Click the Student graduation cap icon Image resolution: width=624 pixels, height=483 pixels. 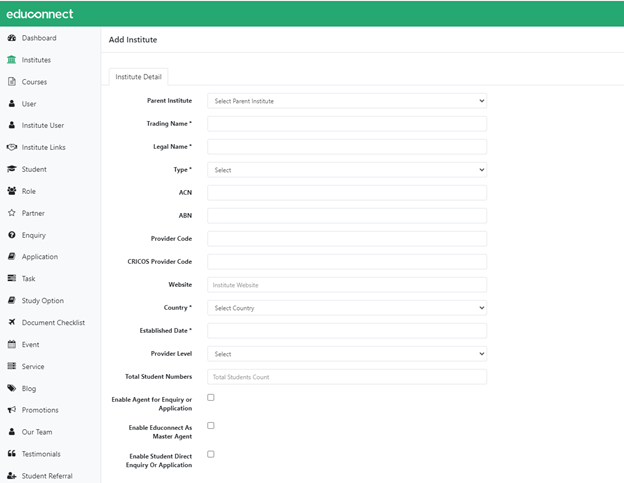point(12,169)
